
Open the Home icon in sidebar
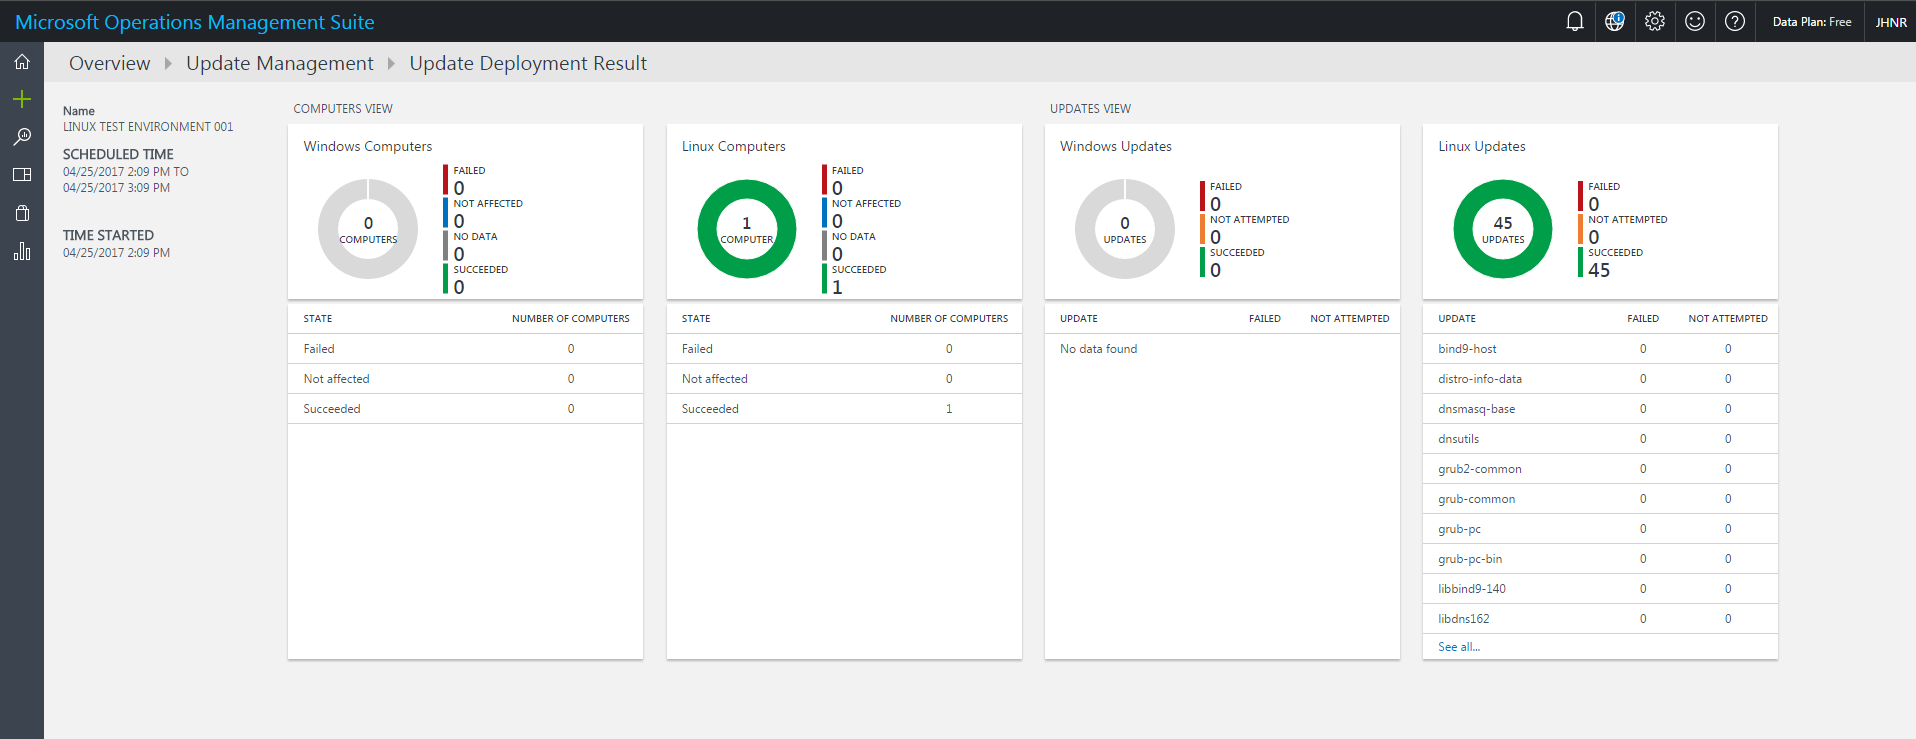point(22,62)
